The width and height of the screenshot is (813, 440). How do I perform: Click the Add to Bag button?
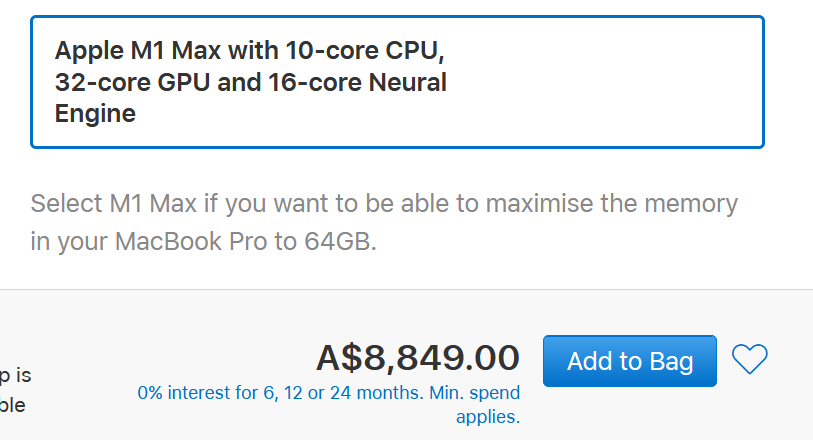(x=629, y=361)
